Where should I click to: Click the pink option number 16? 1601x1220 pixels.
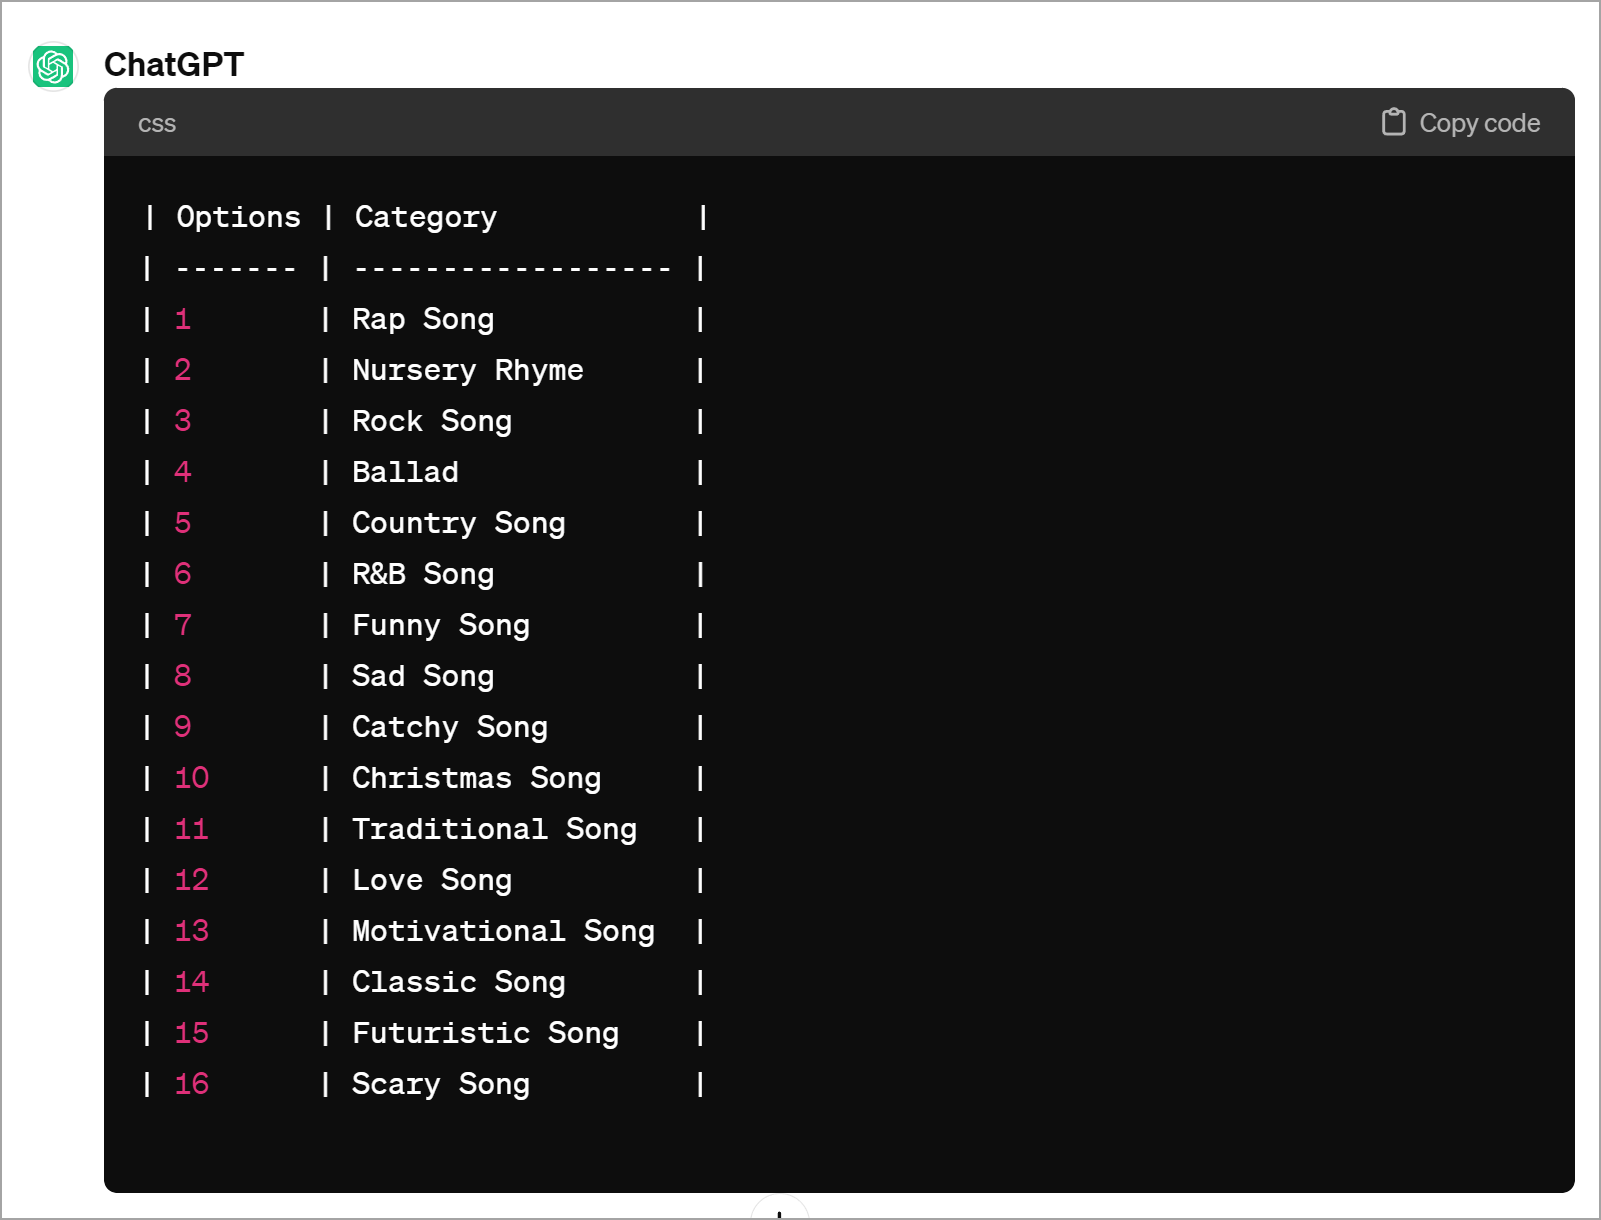192,1084
